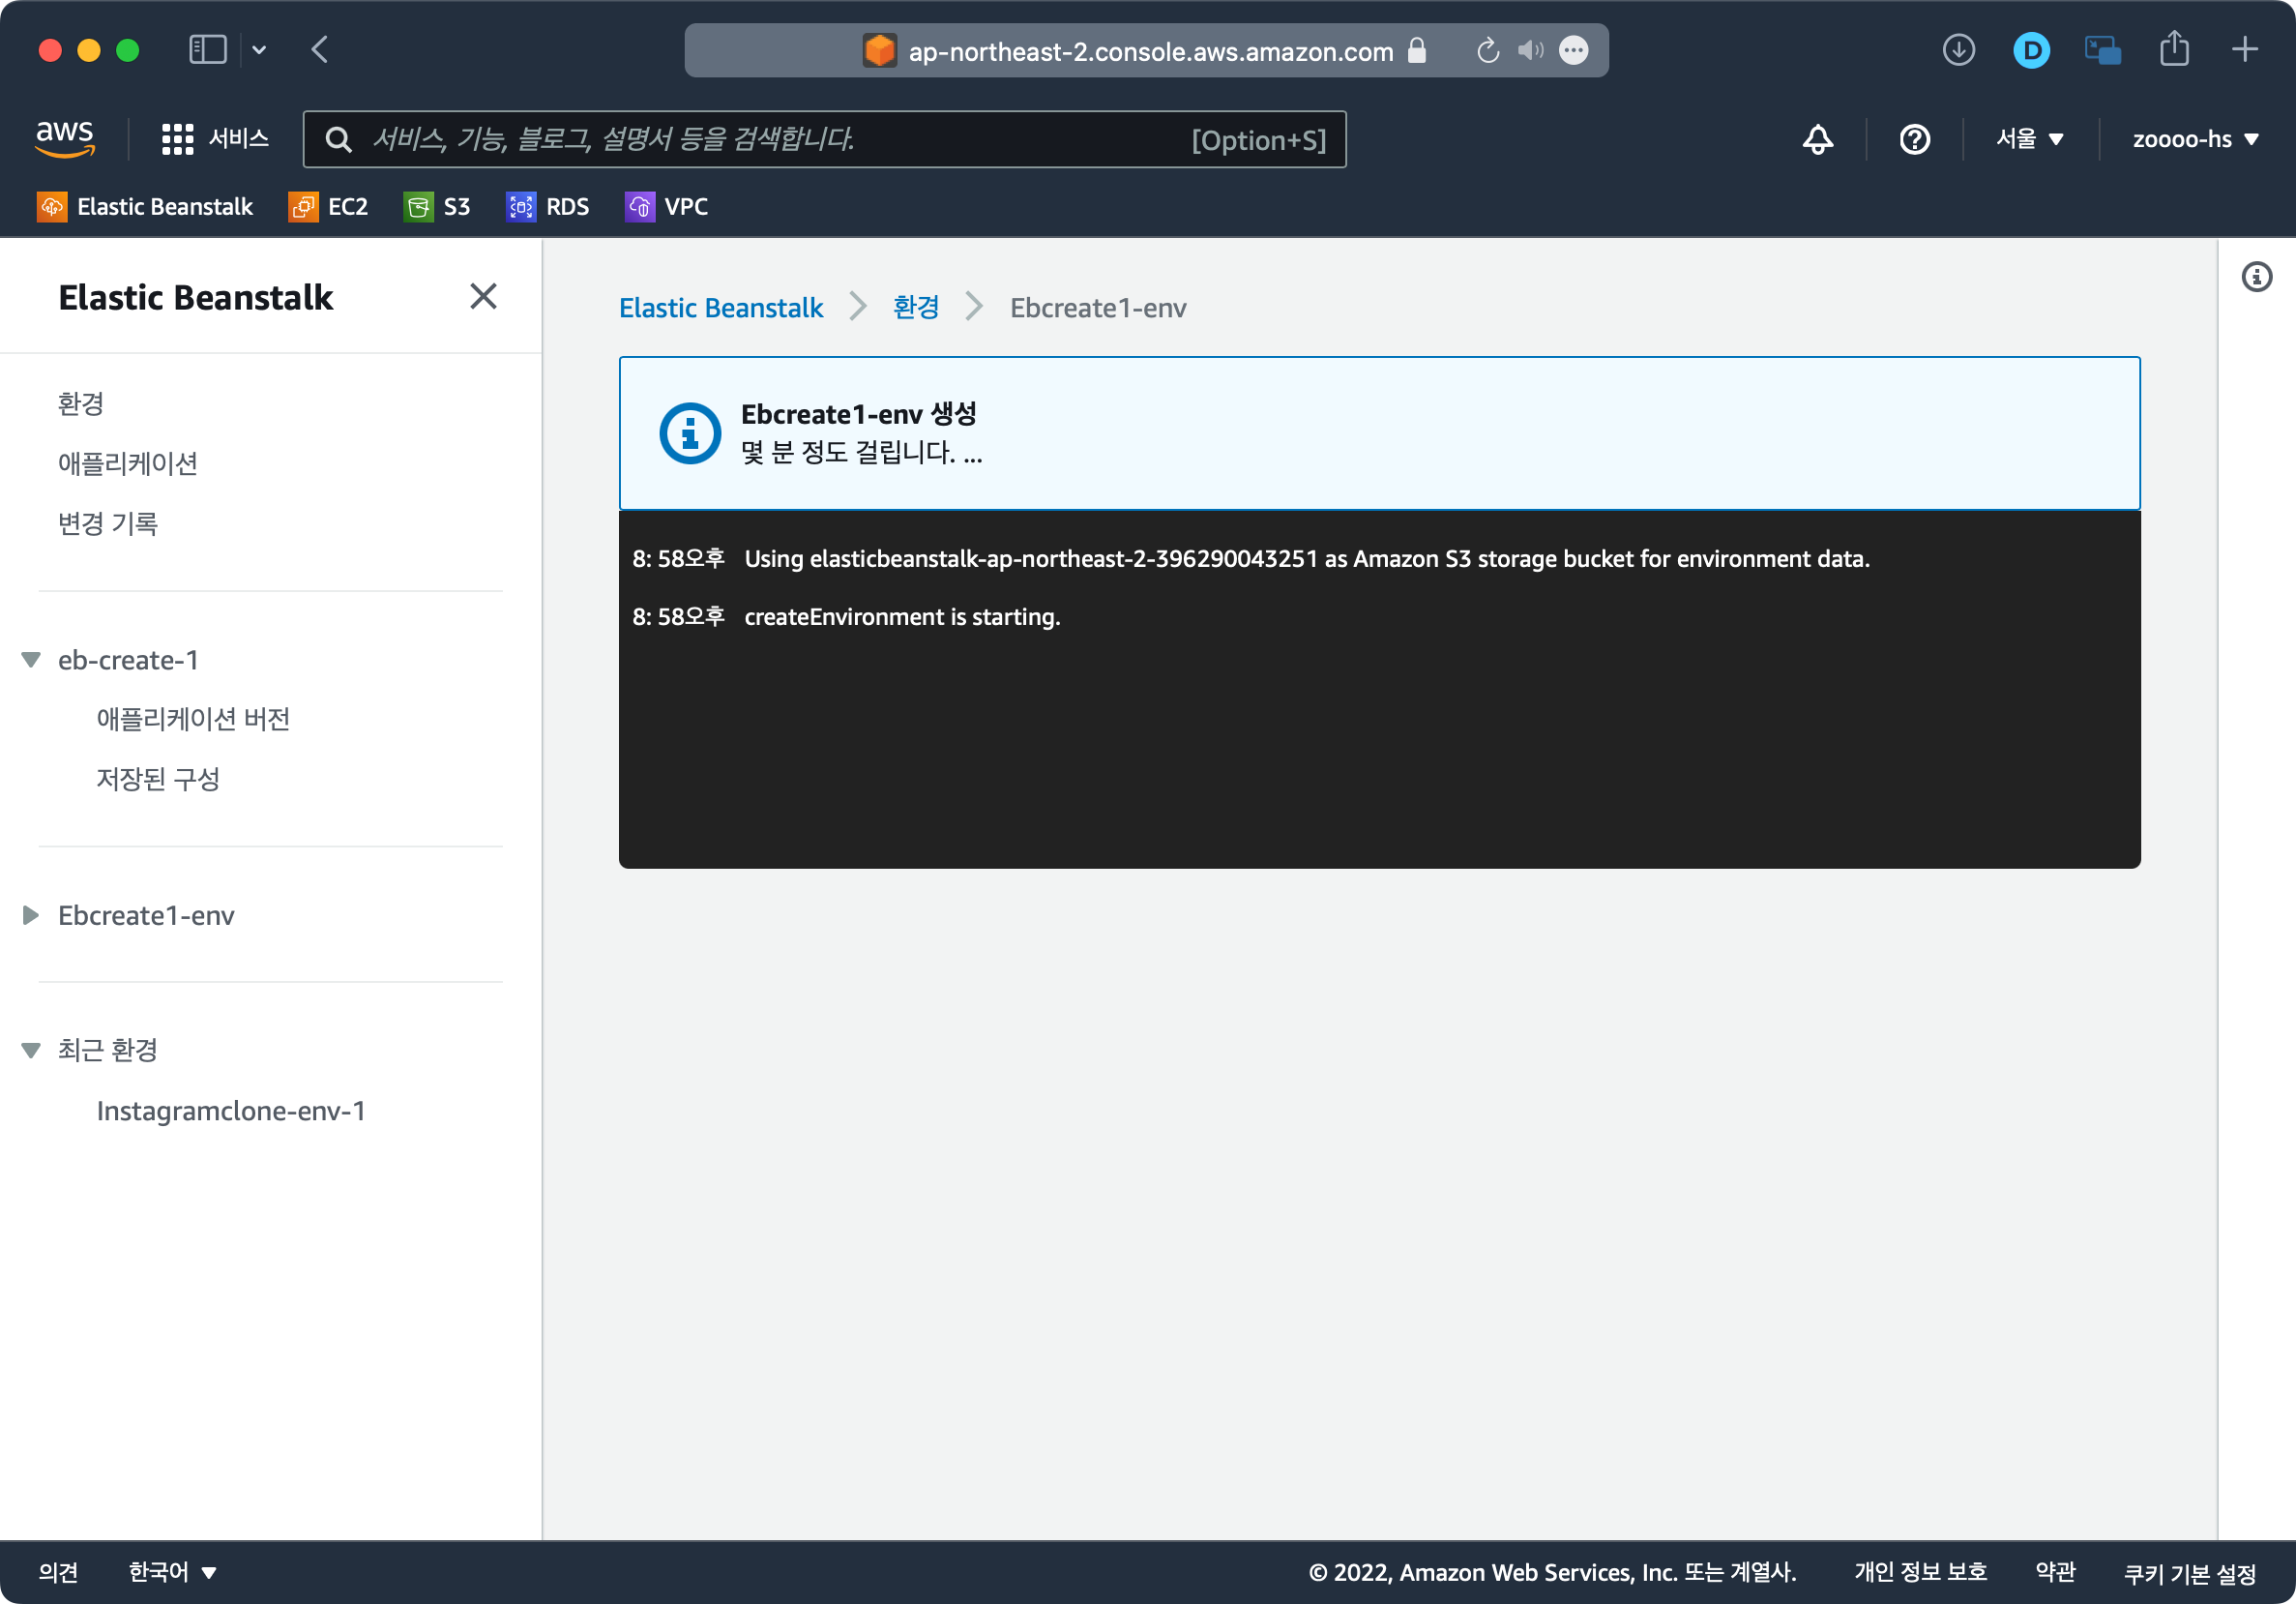Click the site lock icon in address bar

[1416, 50]
